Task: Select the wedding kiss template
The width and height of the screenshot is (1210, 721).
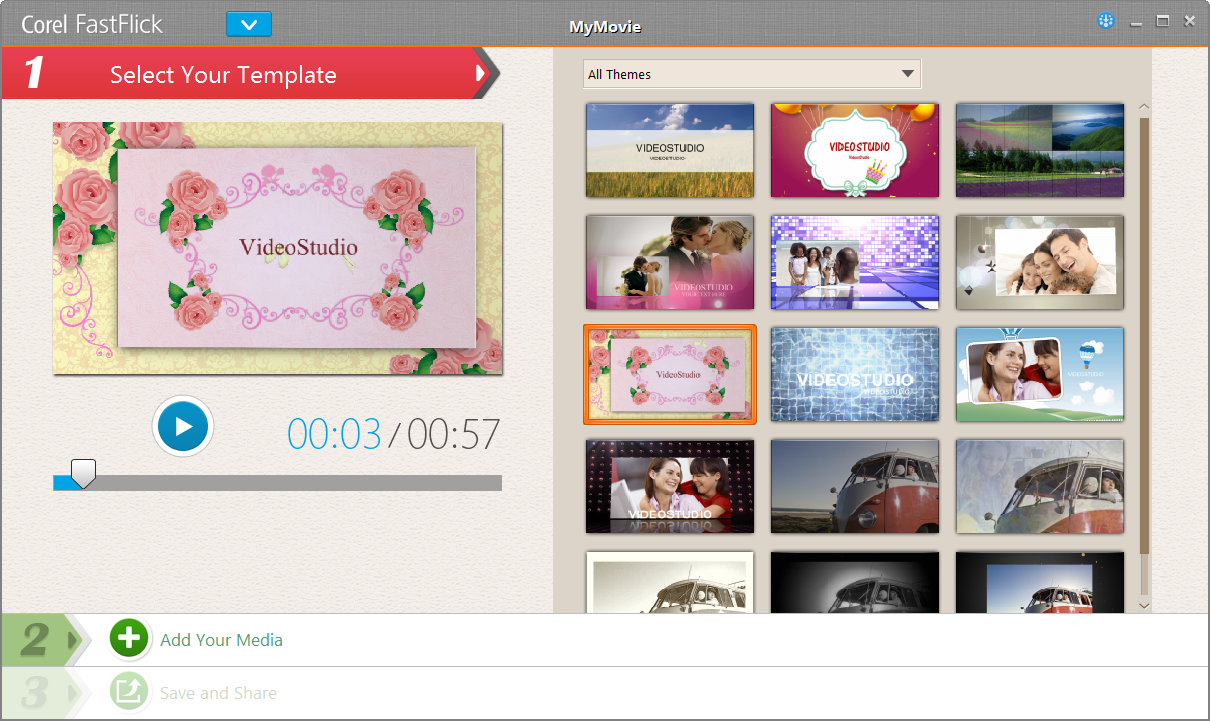Action: 670,262
